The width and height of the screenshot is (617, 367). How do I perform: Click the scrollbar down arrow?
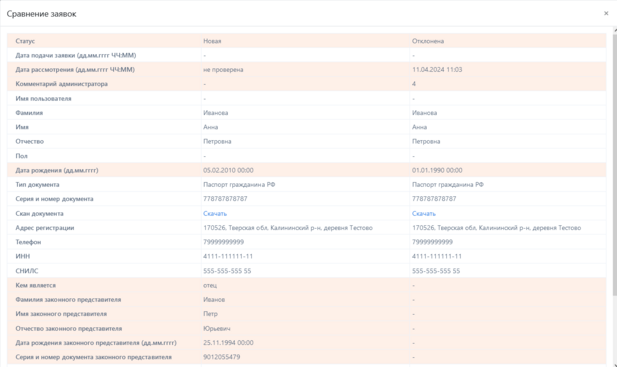point(615,364)
